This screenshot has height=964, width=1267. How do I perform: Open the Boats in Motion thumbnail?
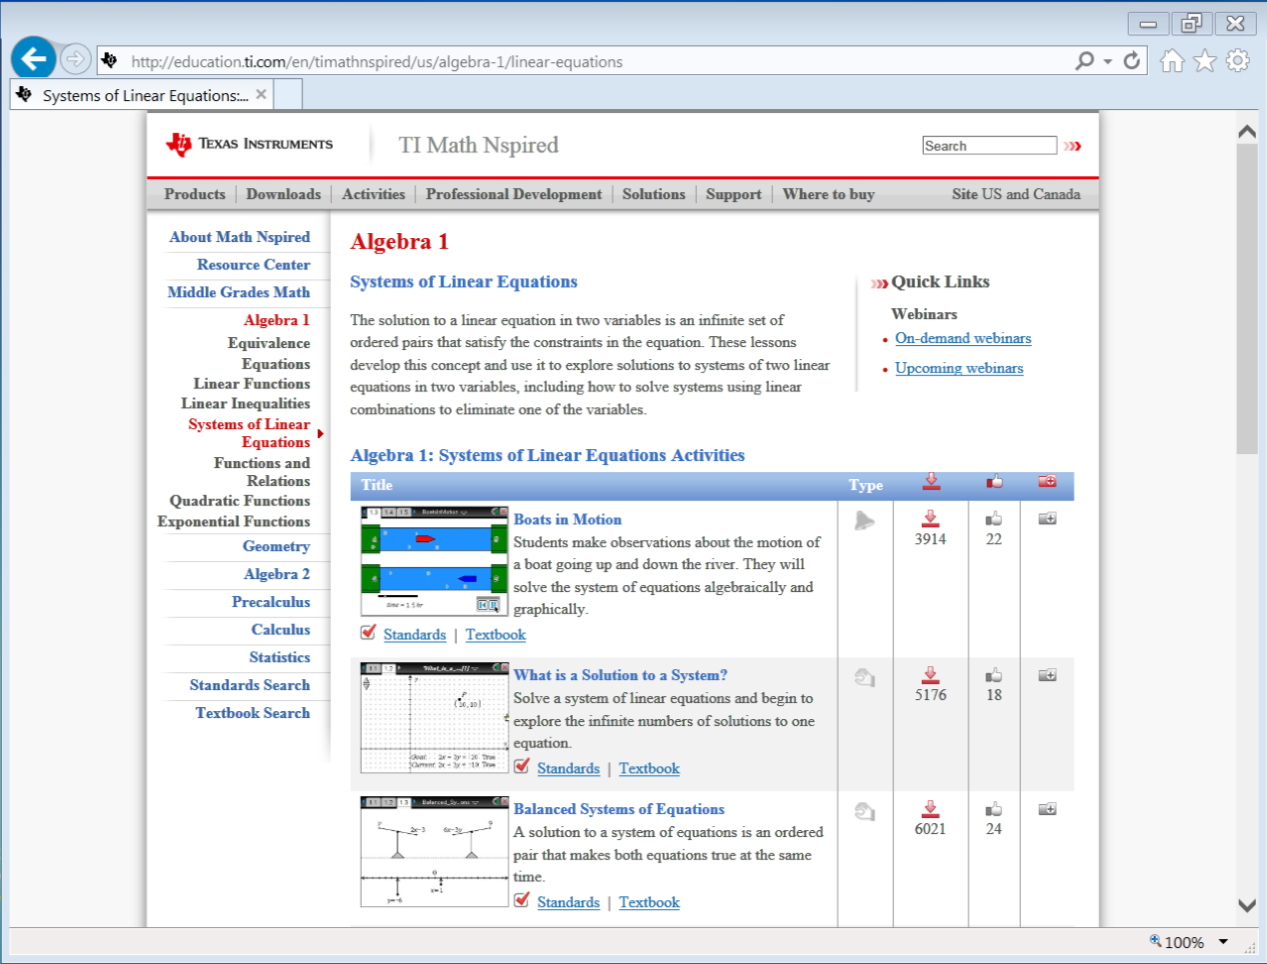pos(435,562)
